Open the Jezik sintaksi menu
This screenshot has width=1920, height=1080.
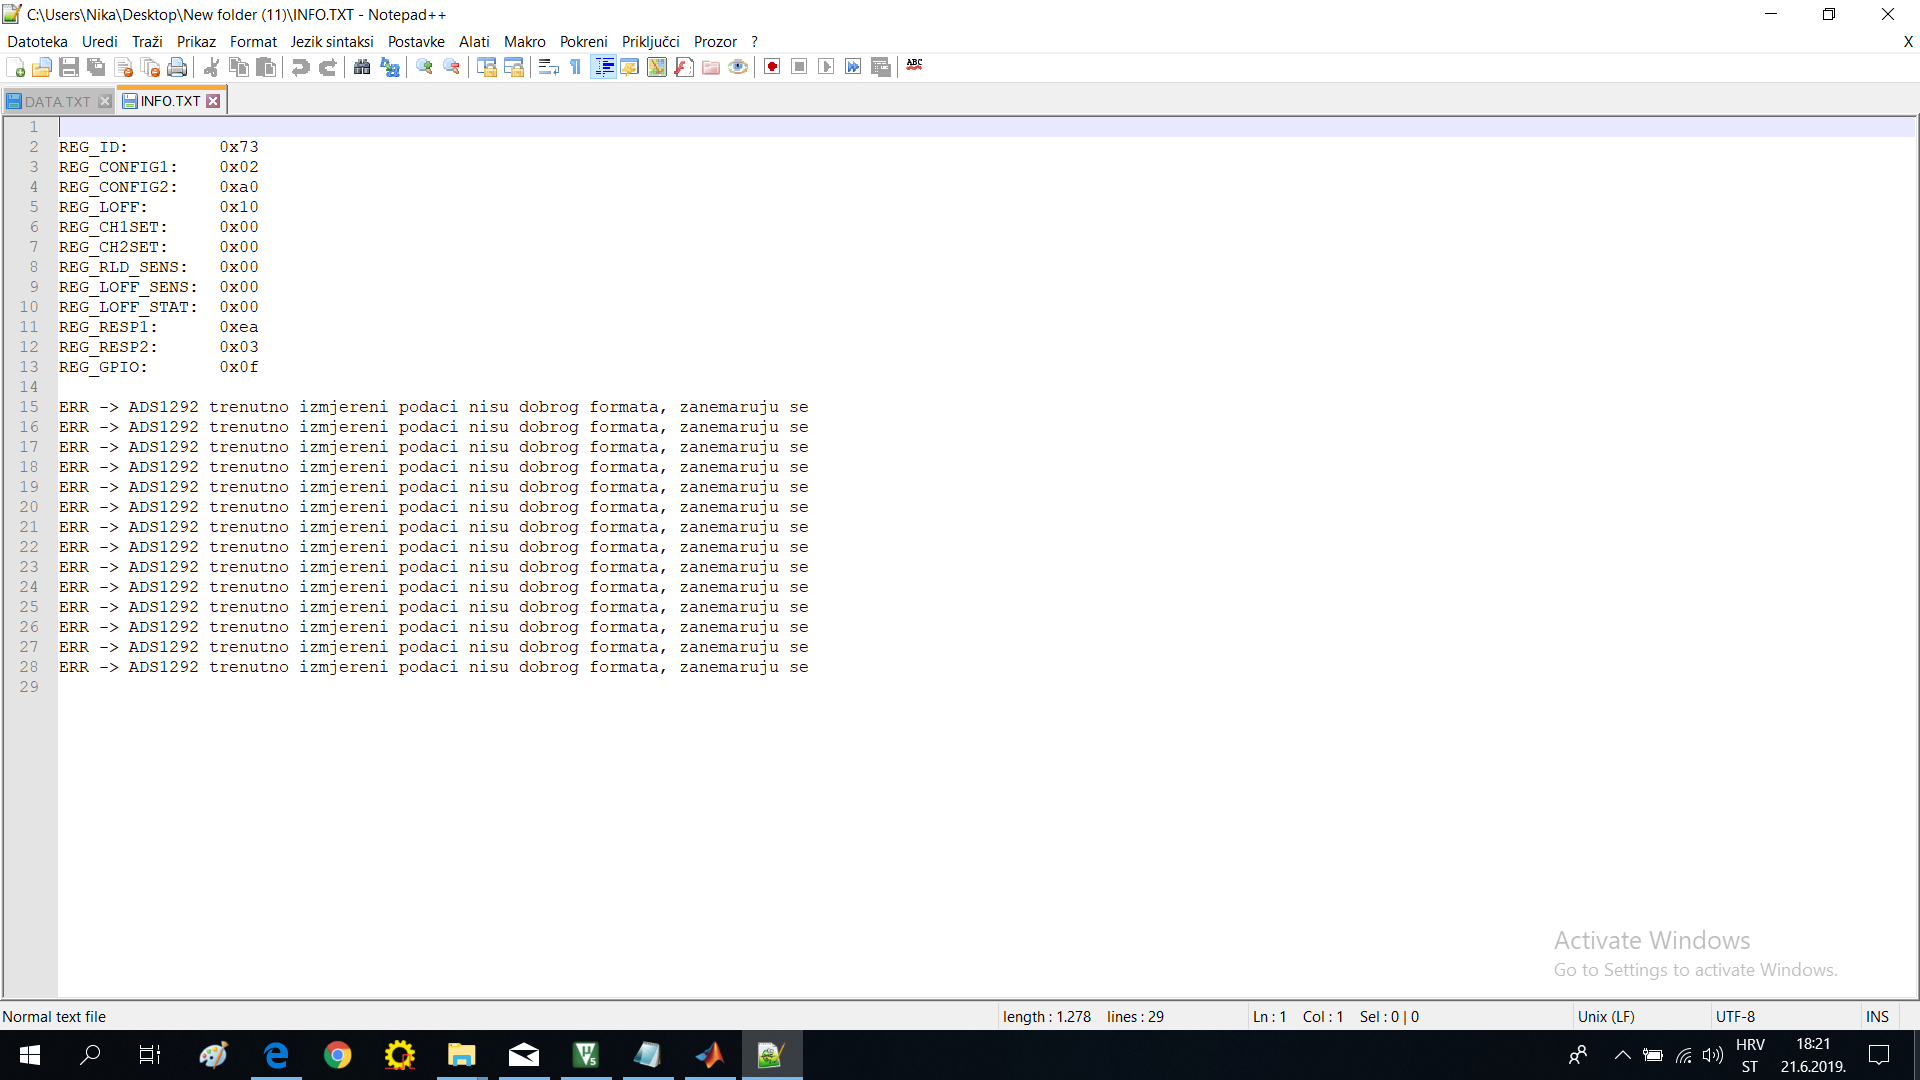click(332, 42)
